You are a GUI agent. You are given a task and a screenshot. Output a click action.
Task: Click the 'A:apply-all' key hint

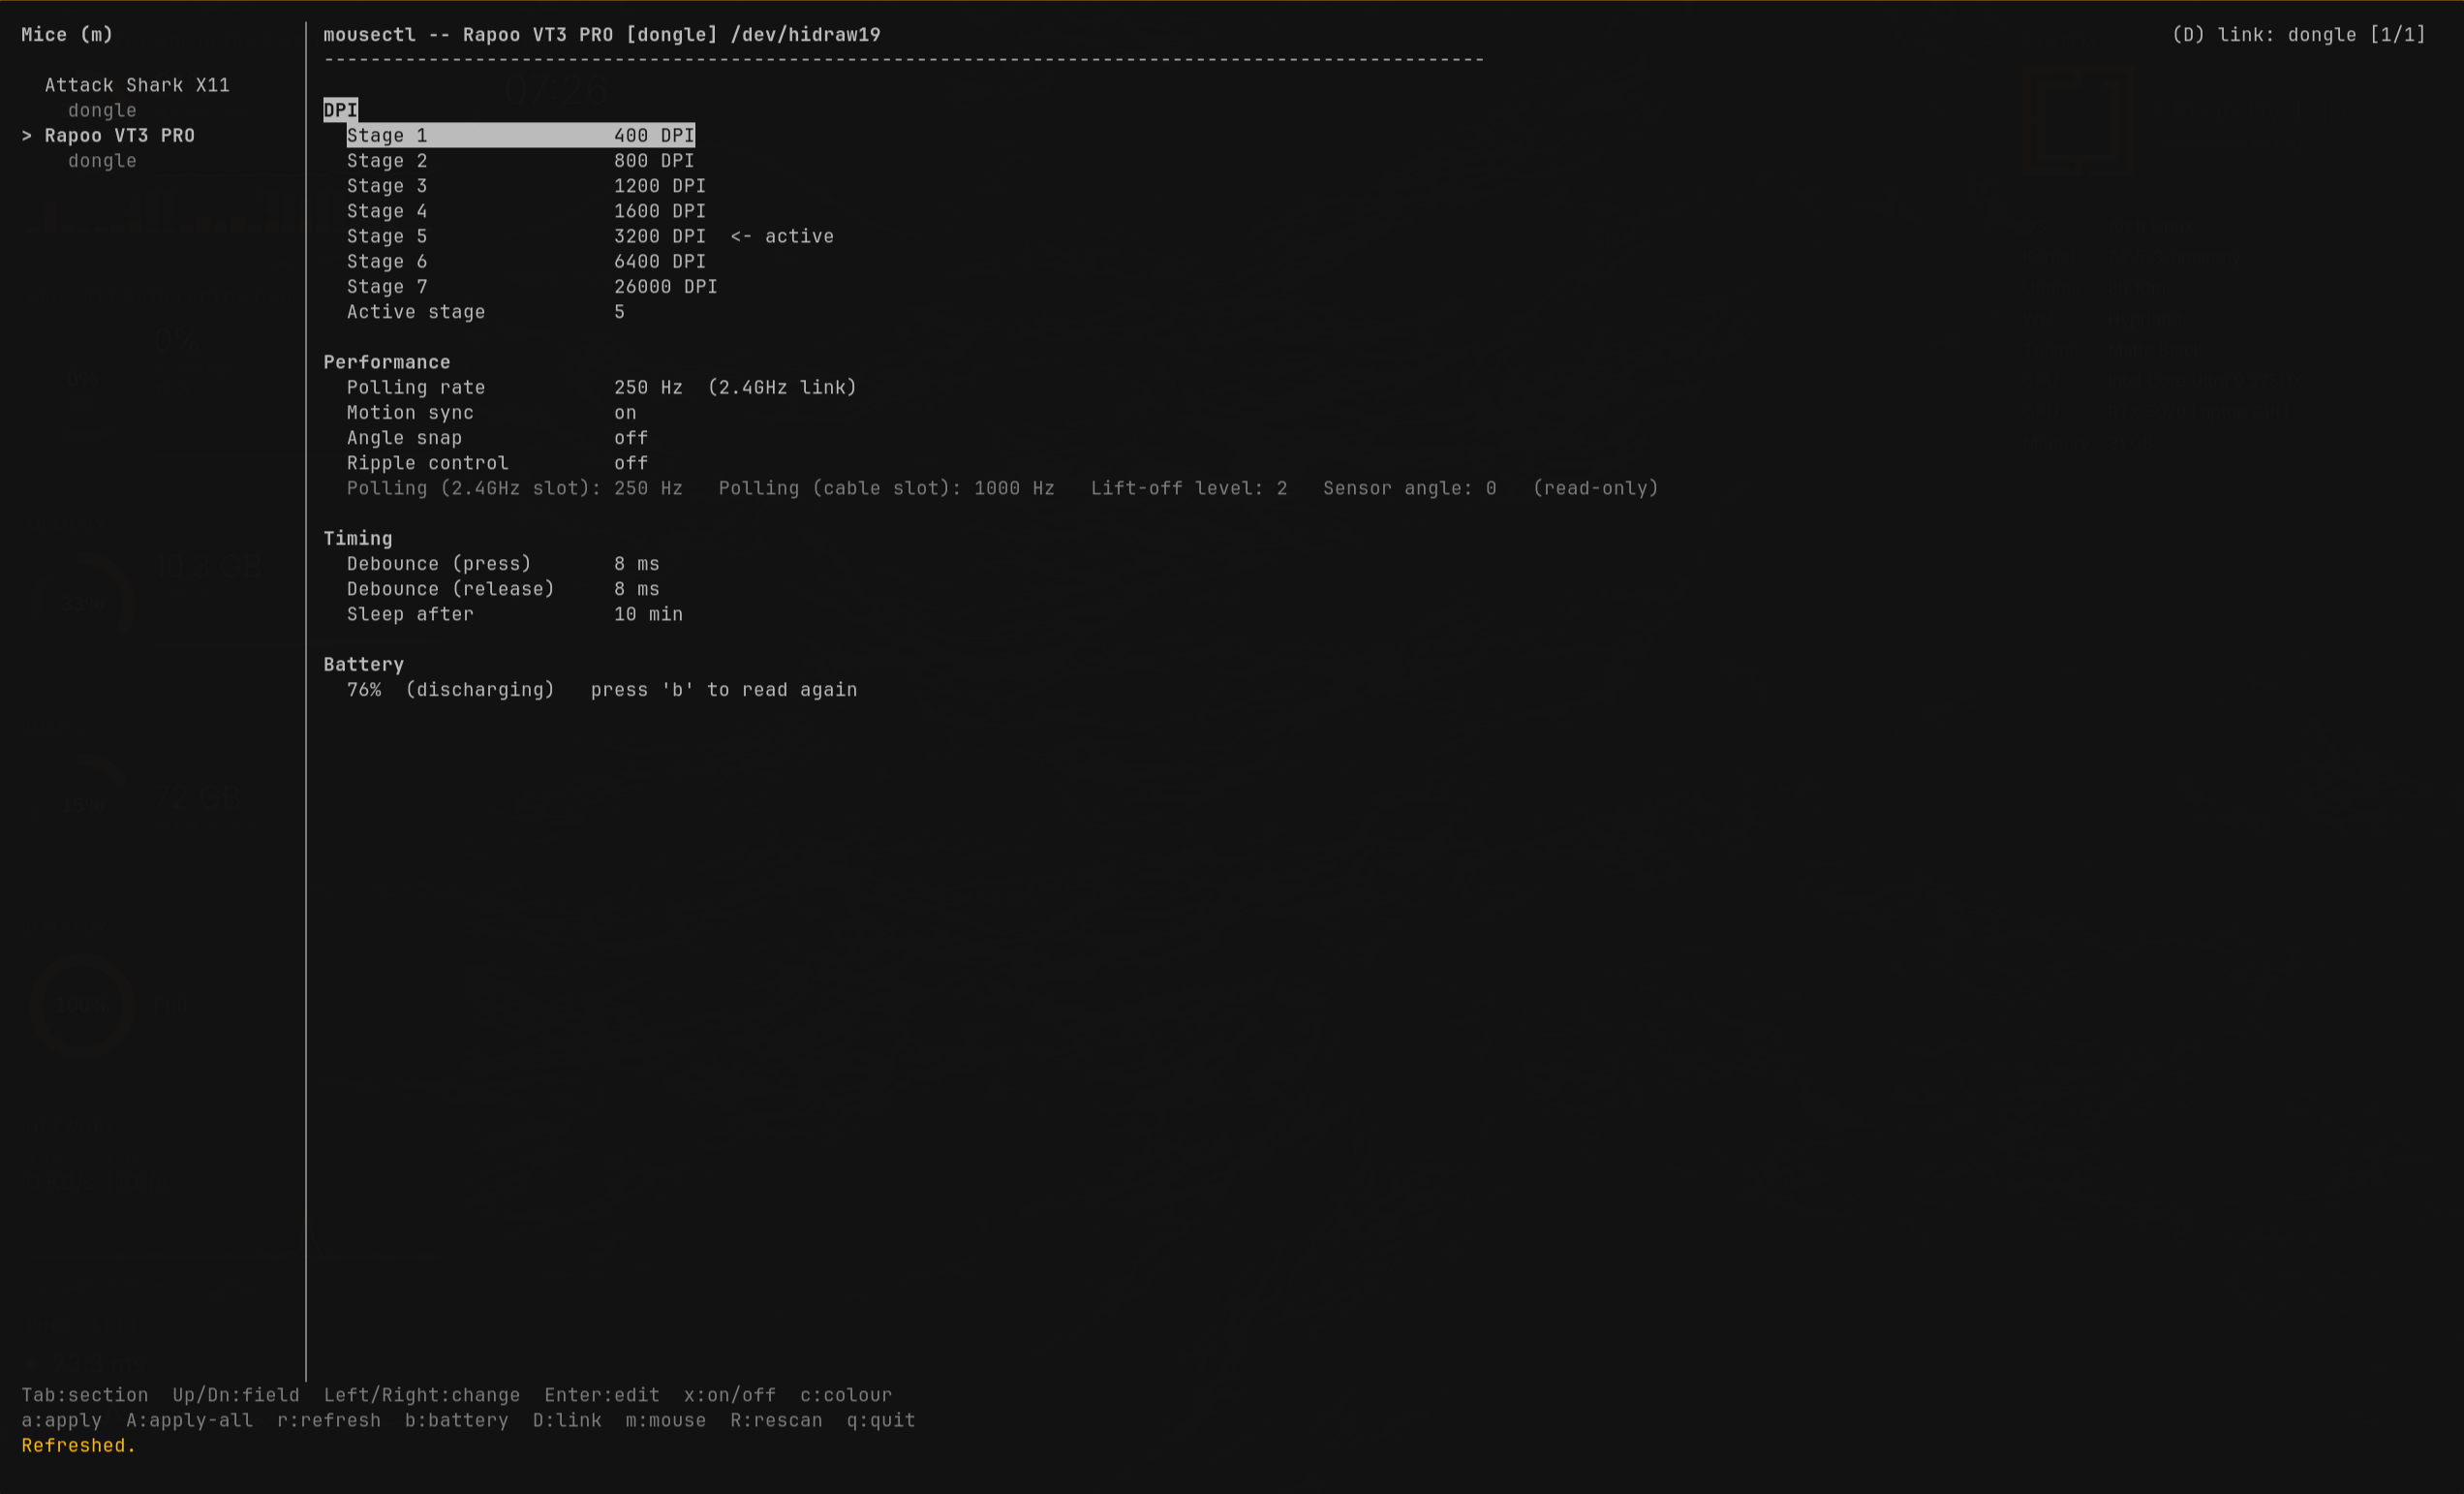coord(190,1420)
